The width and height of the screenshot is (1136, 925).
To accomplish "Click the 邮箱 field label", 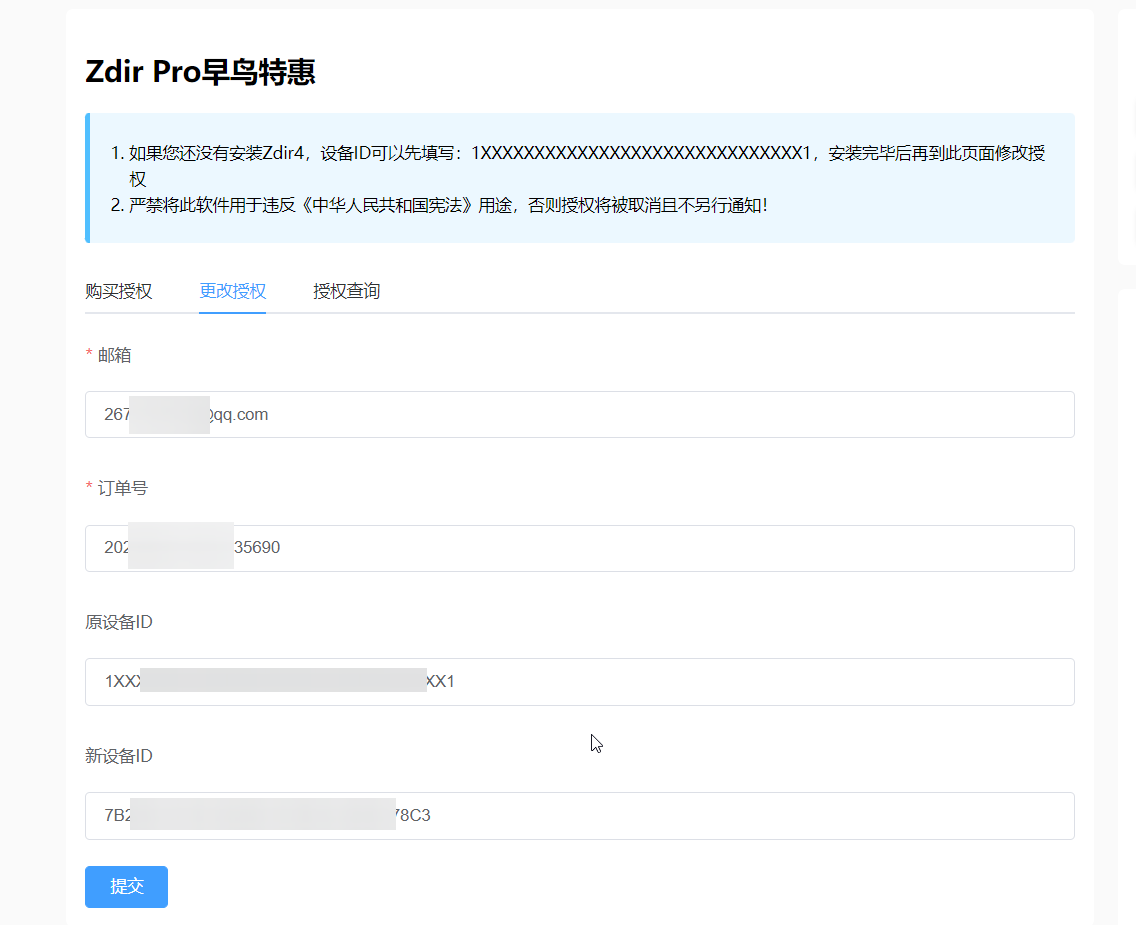I will (114, 355).
